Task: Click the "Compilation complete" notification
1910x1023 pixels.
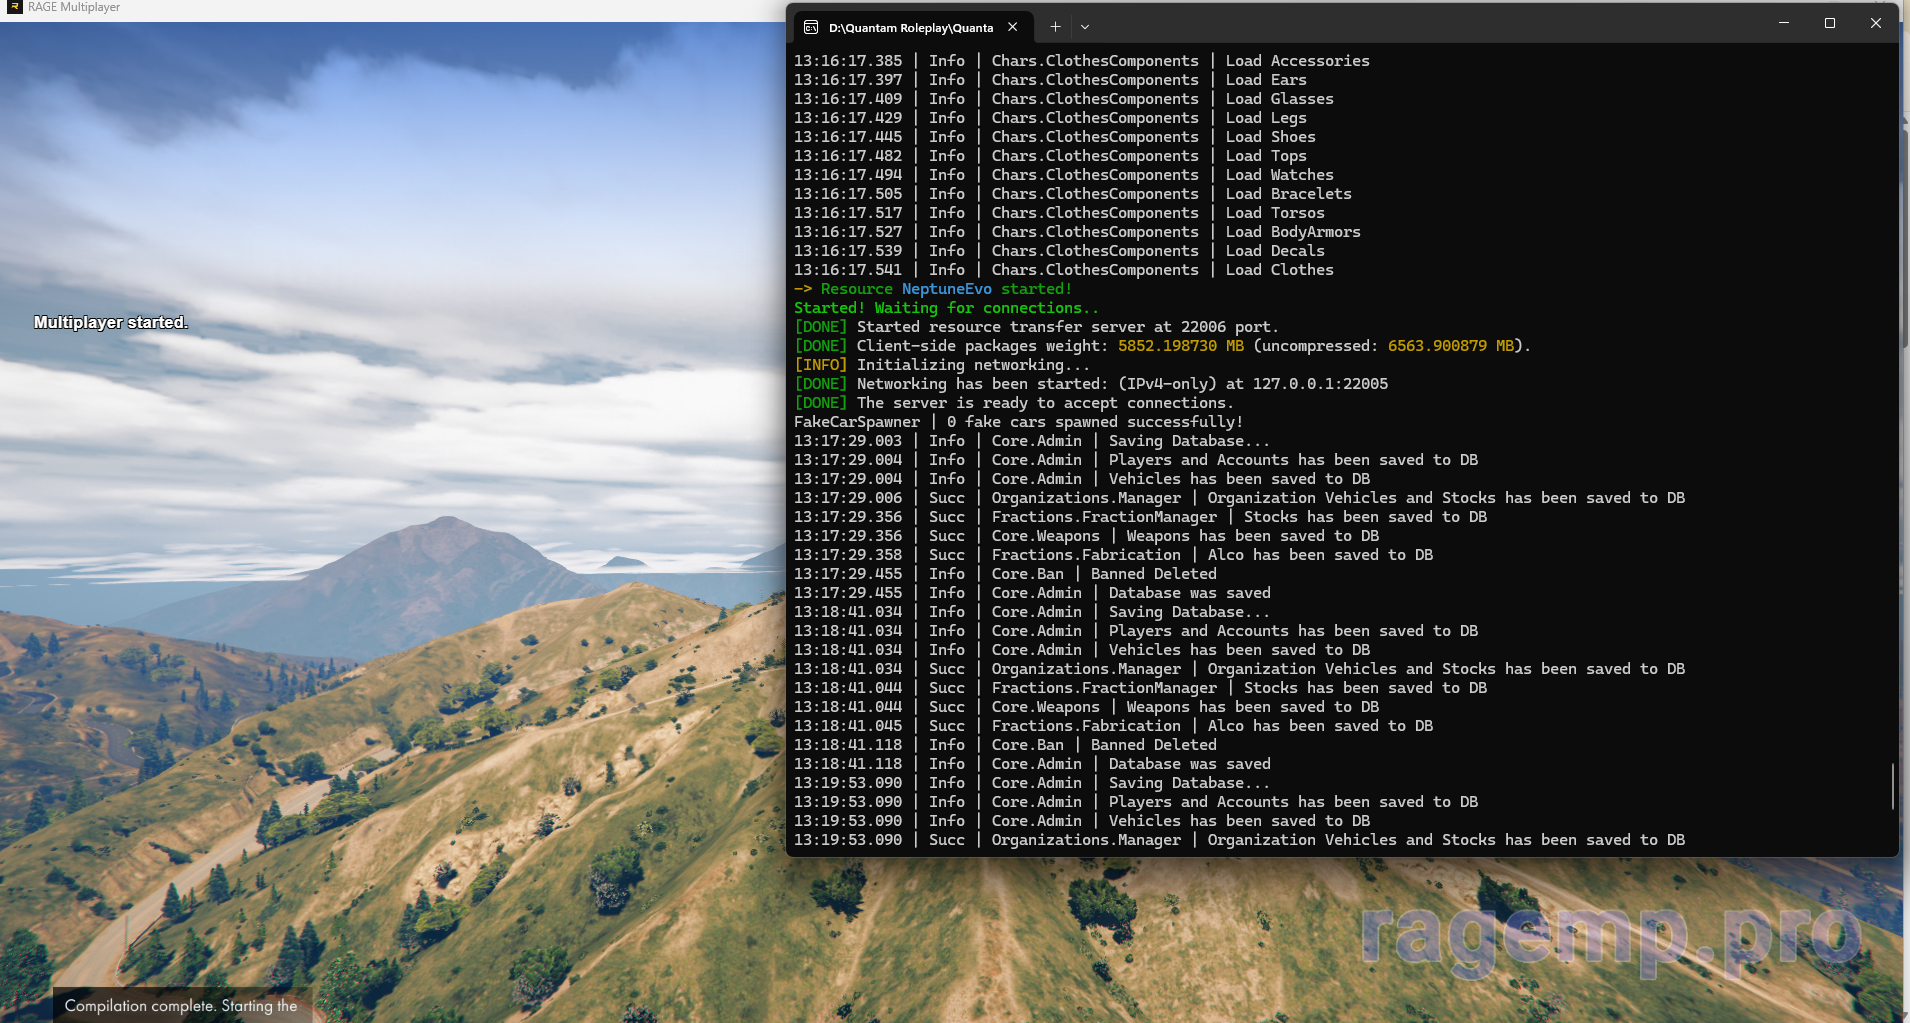Action: (x=181, y=1005)
